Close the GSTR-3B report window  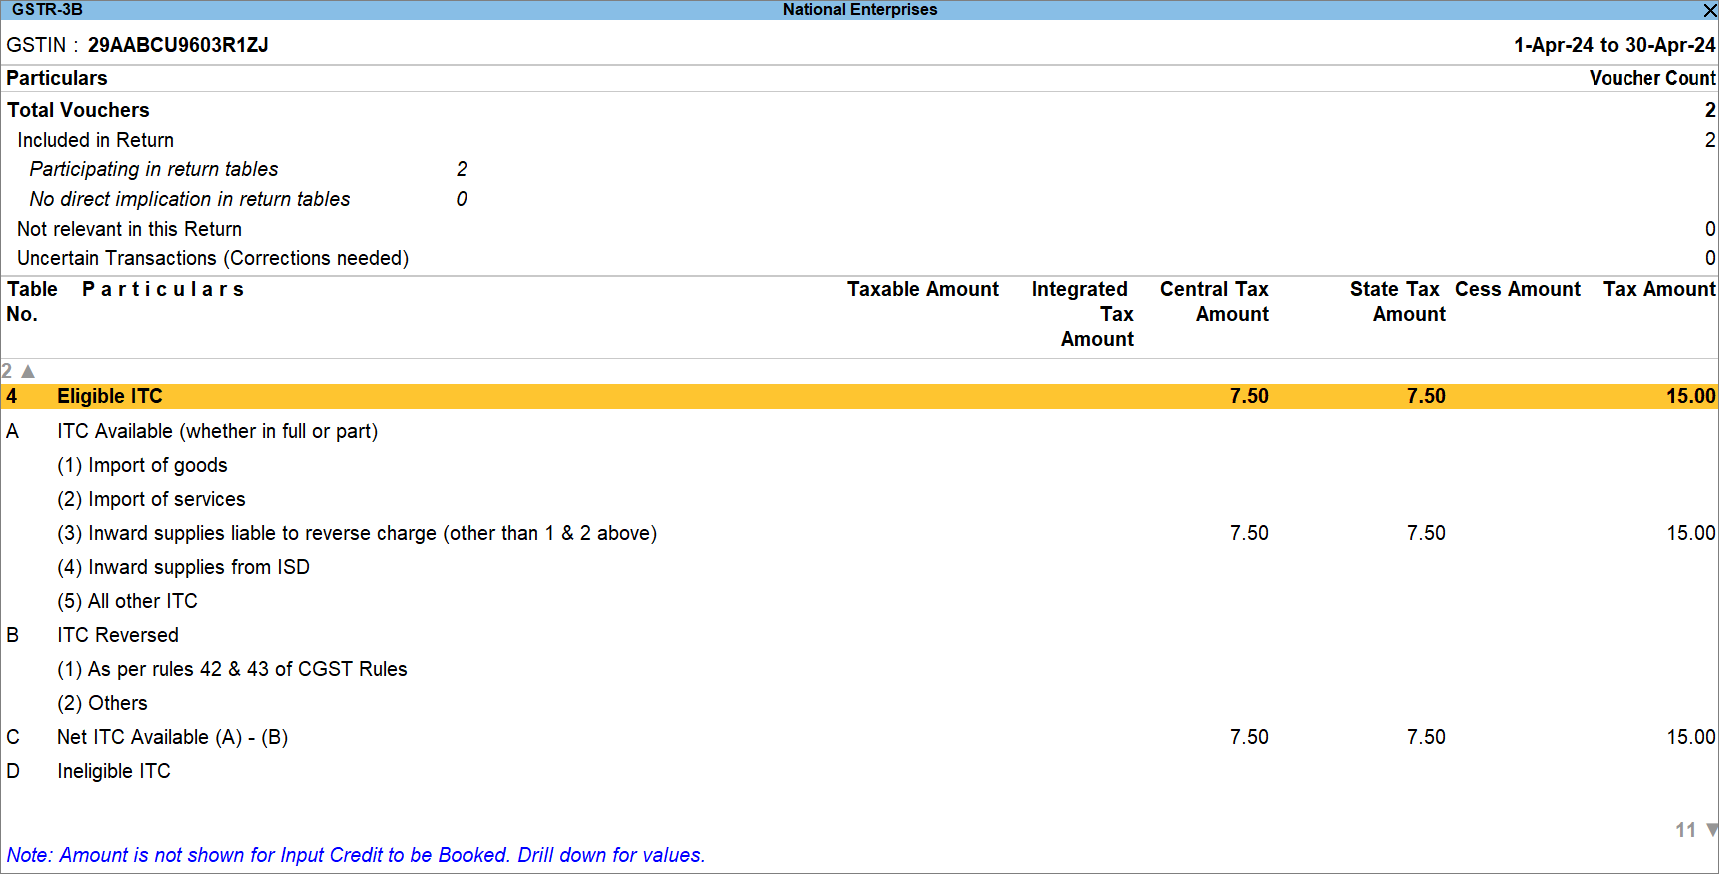[x=1709, y=10]
